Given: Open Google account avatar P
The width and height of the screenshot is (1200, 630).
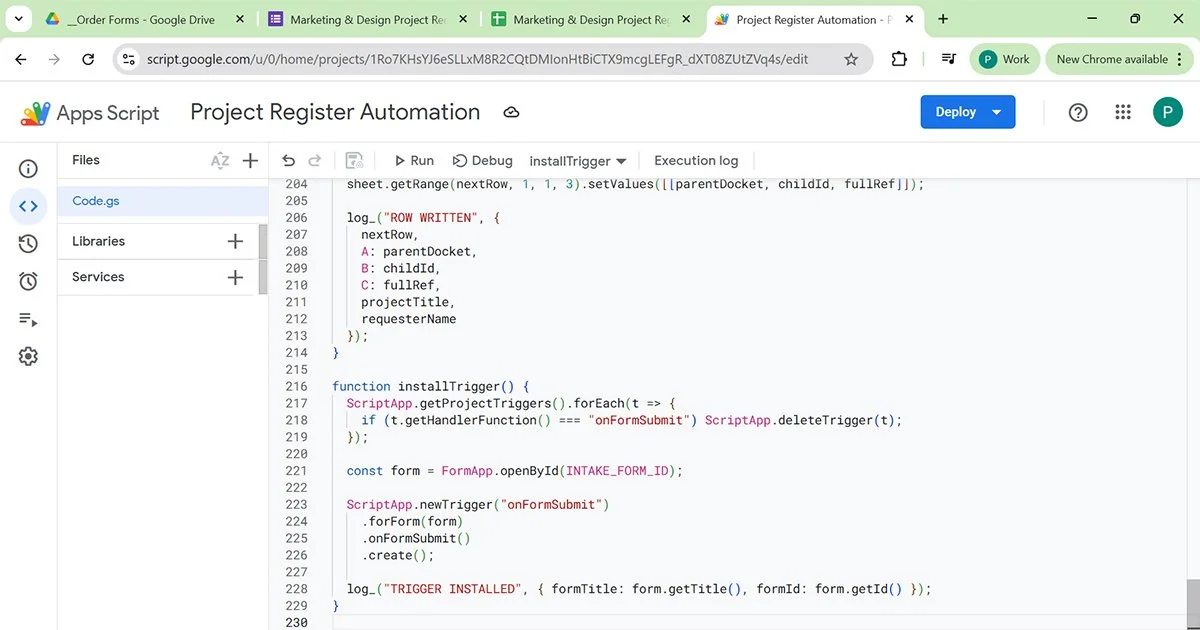Looking at the screenshot, I should click(1167, 112).
